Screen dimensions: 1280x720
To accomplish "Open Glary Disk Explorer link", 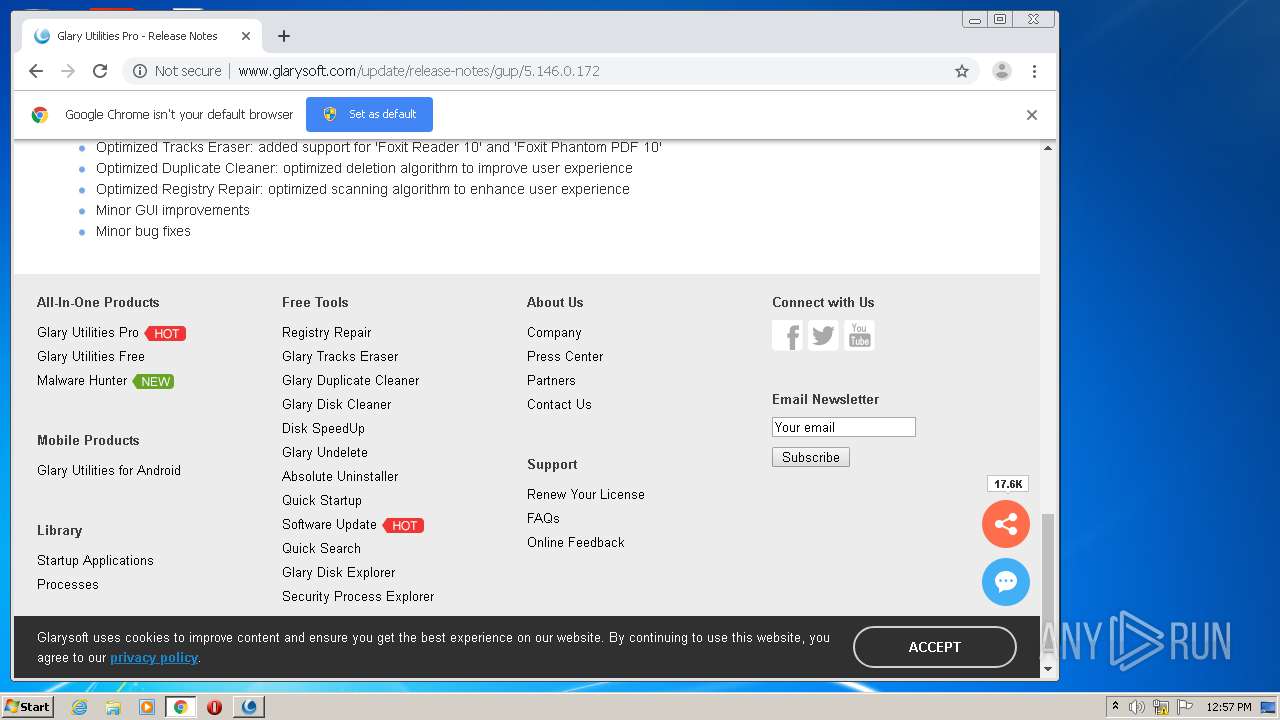I will [338, 572].
